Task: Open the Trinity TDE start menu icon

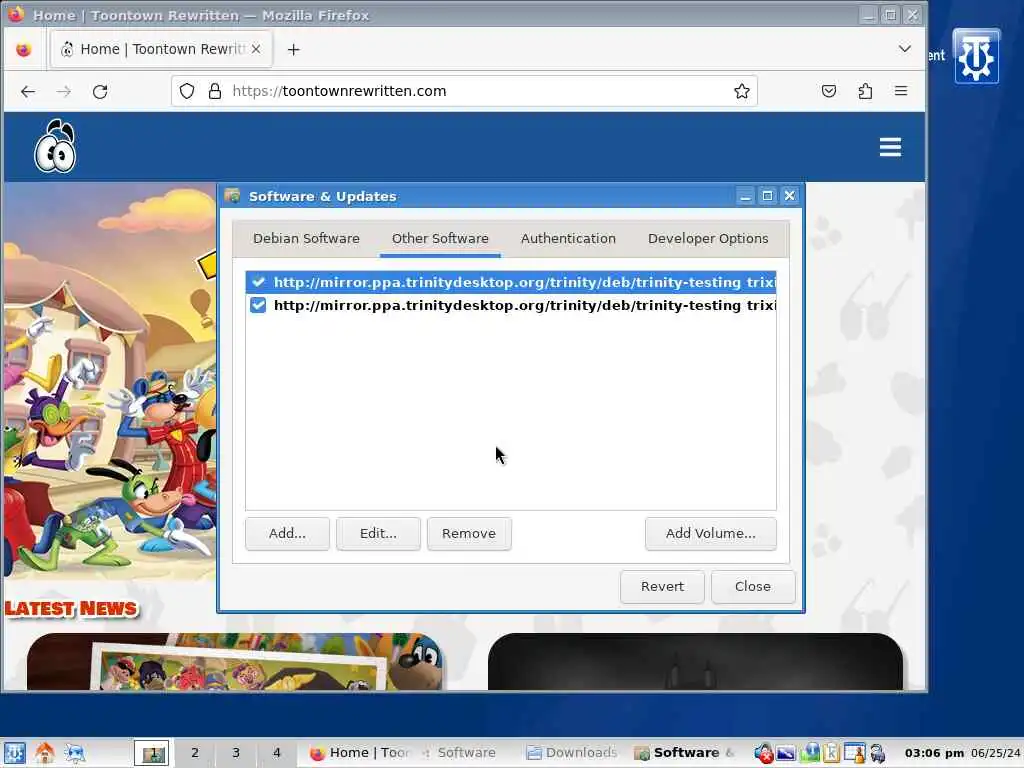Action: point(14,753)
